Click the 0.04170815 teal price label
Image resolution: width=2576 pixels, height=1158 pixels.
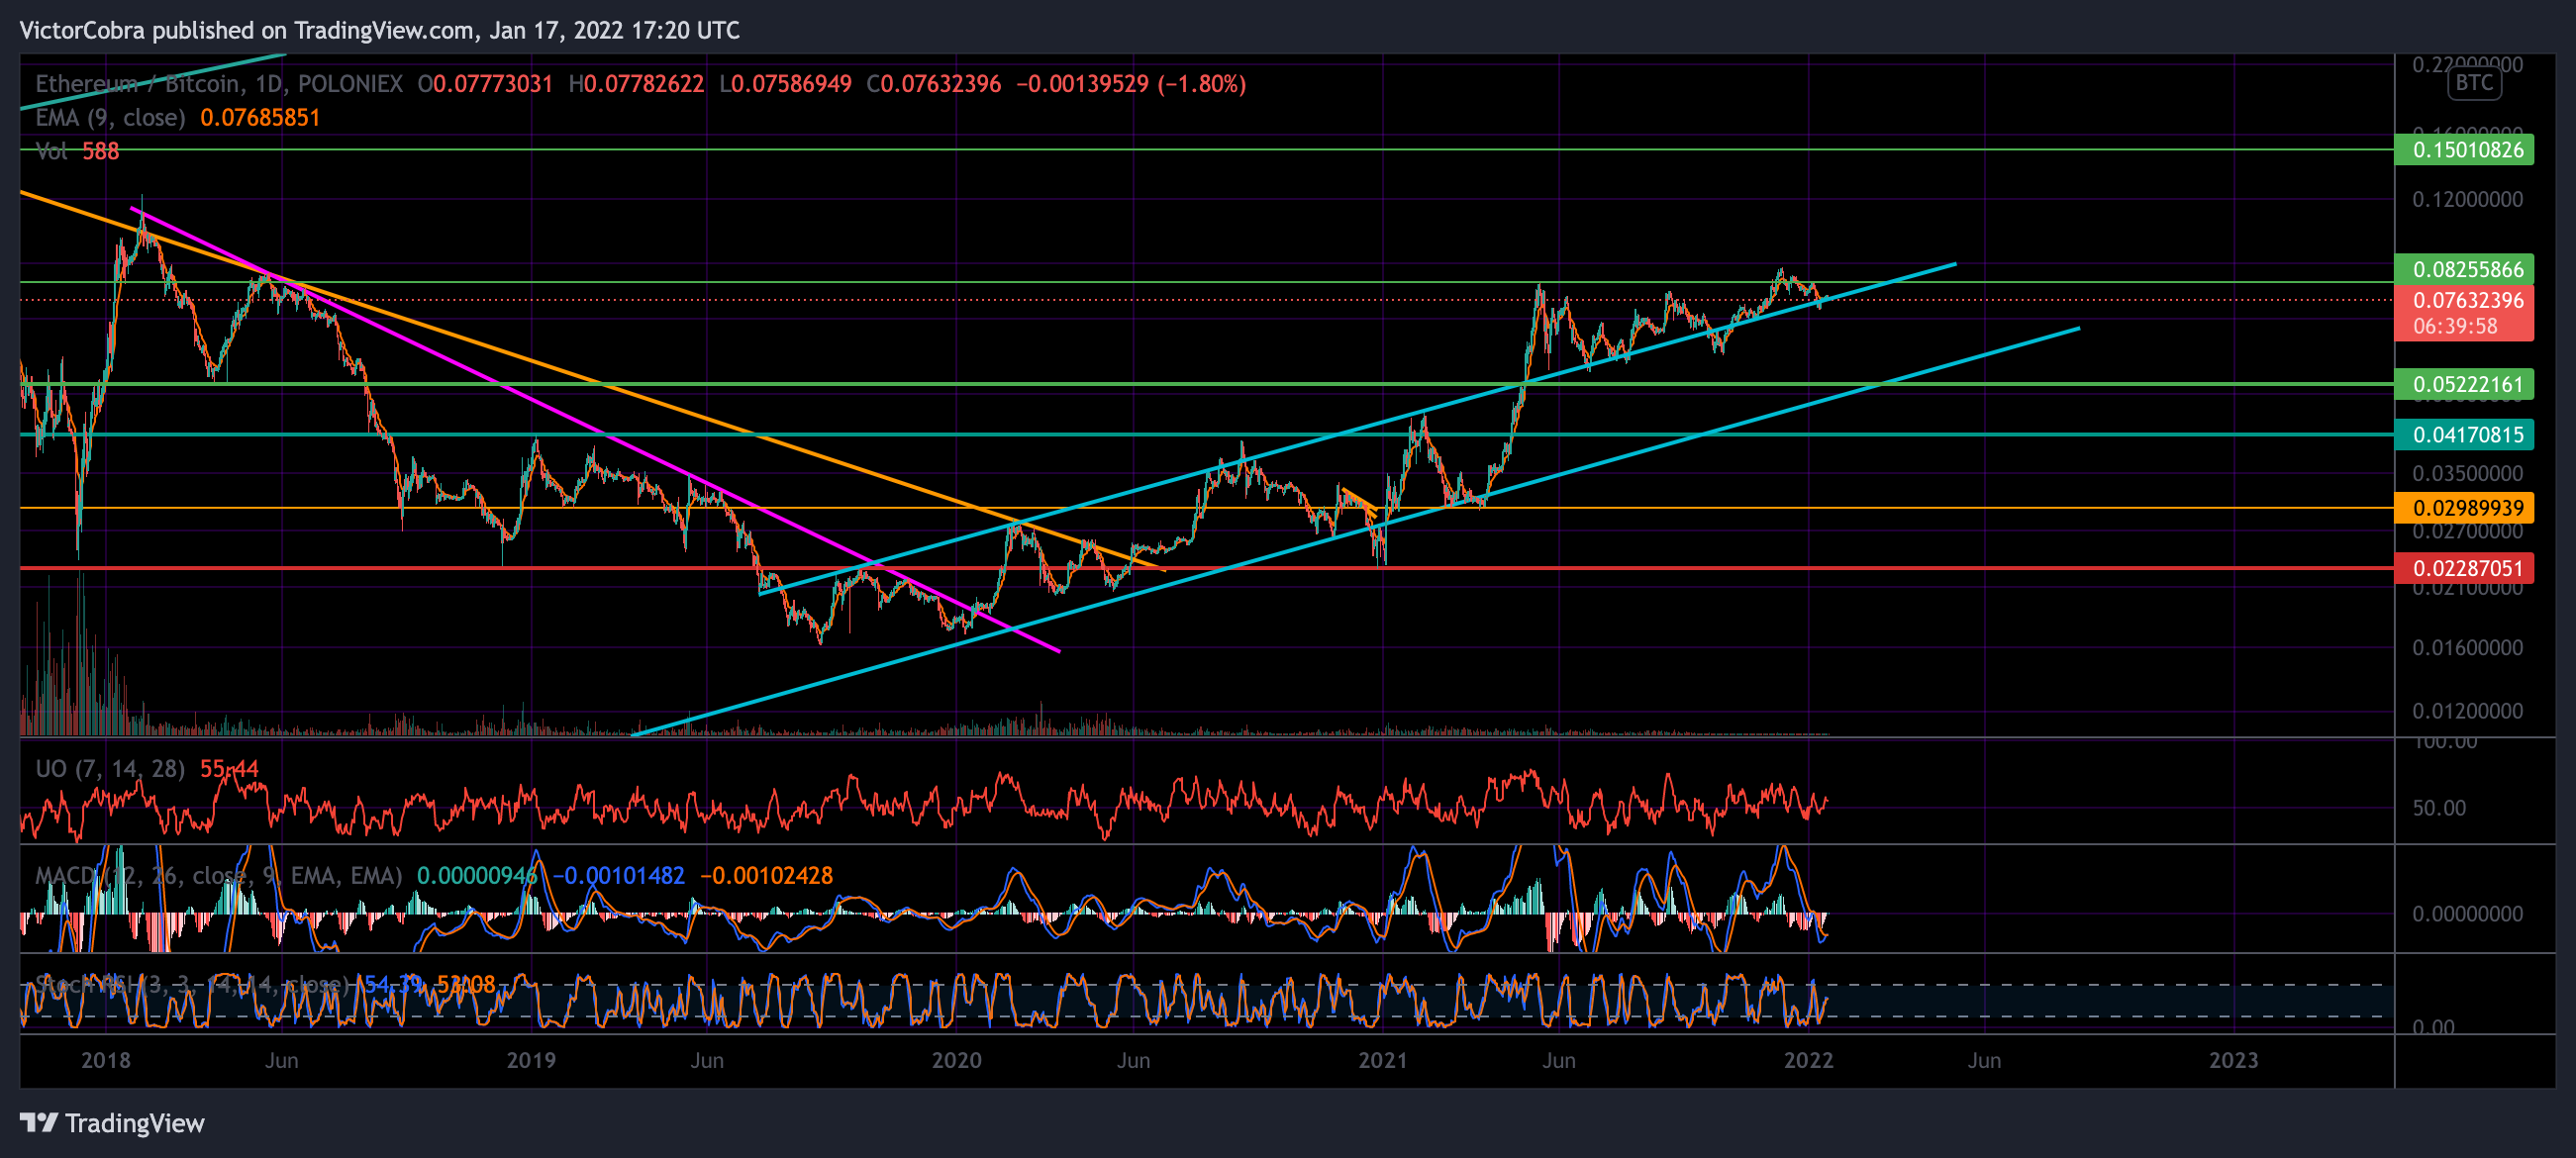[x=2464, y=434]
